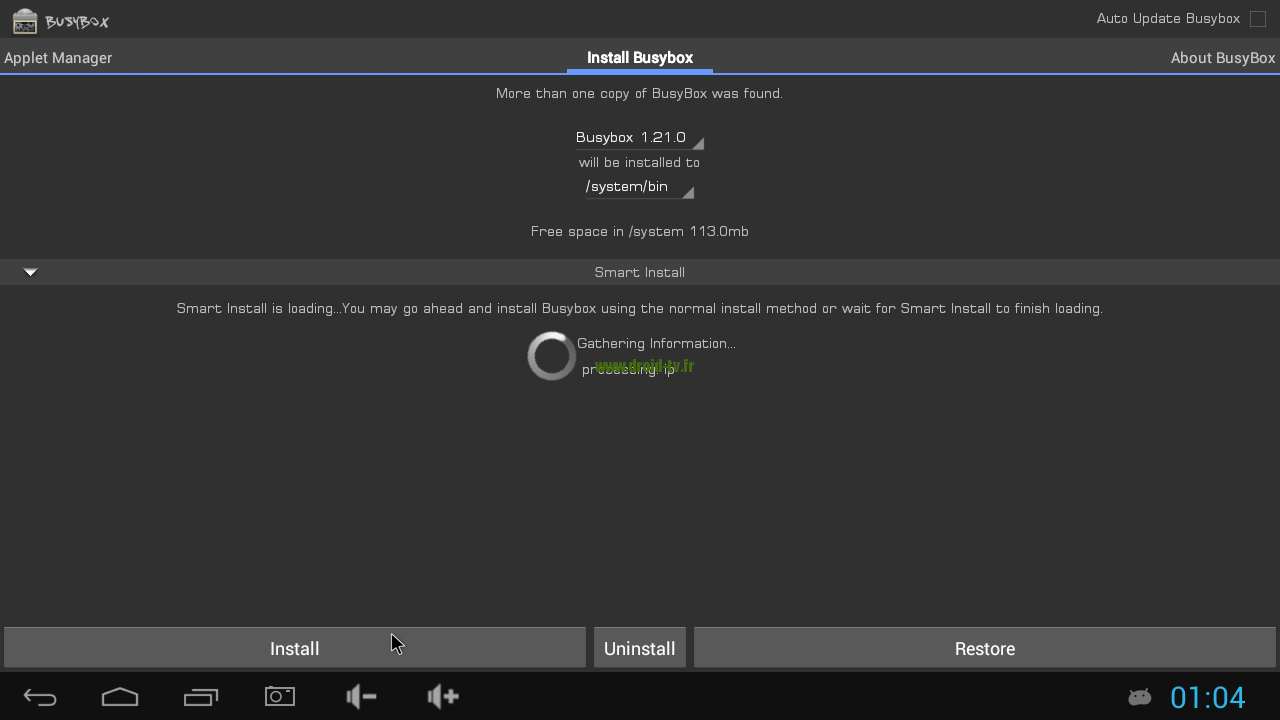This screenshot has height=720, width=1280.
Task: Tap the Android debug notification icon
Action: 1139,697
